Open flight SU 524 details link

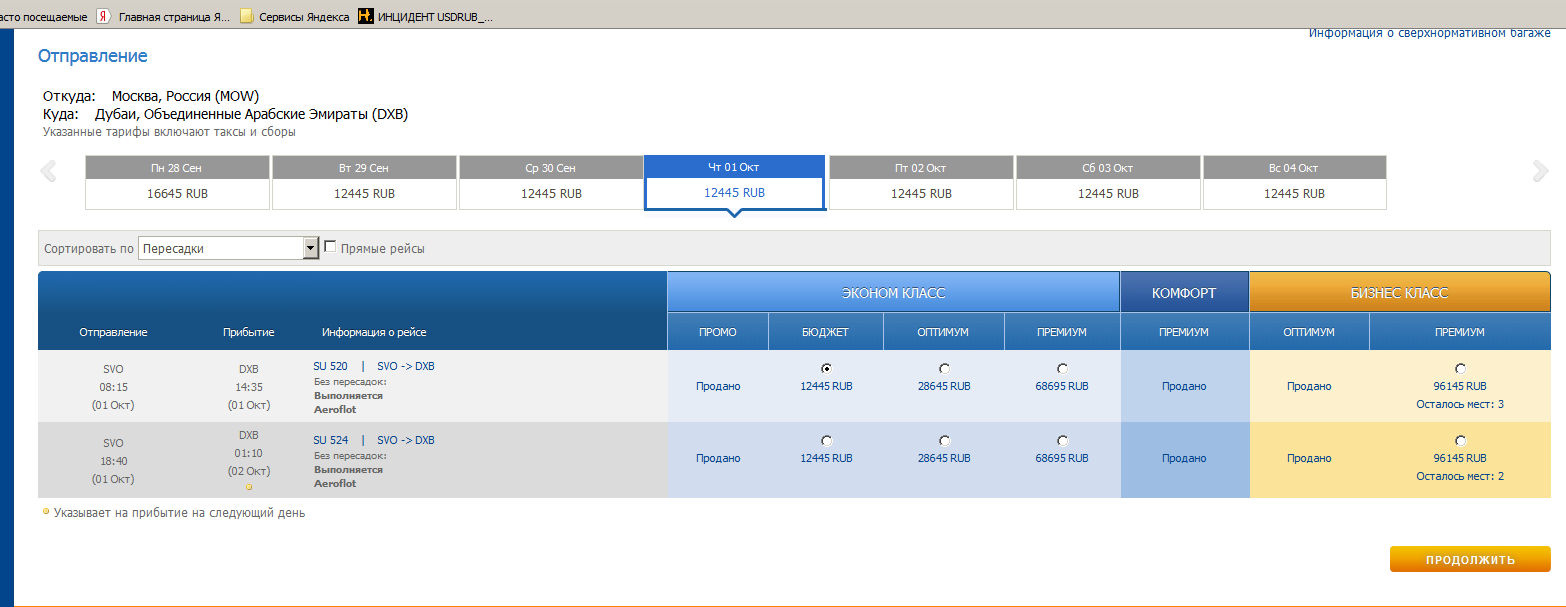[x=330, y=440]
